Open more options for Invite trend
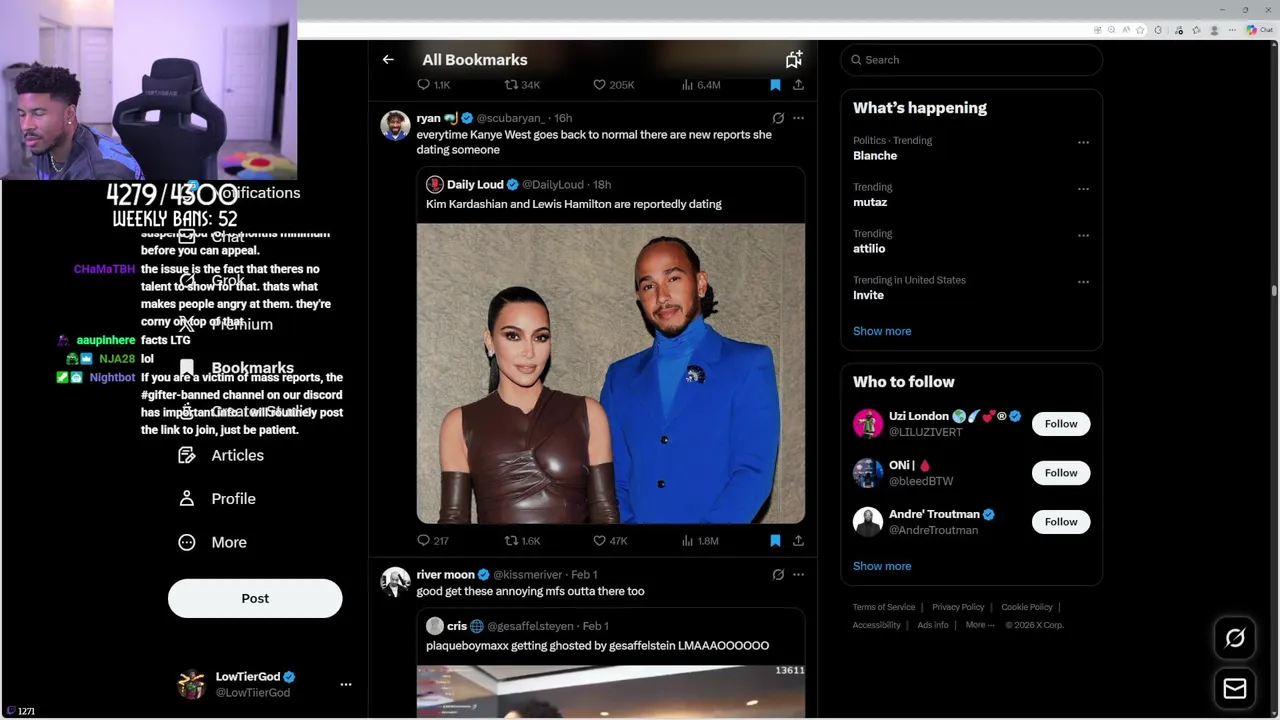Screen dimensions: 1280x720 point(1083,282)
